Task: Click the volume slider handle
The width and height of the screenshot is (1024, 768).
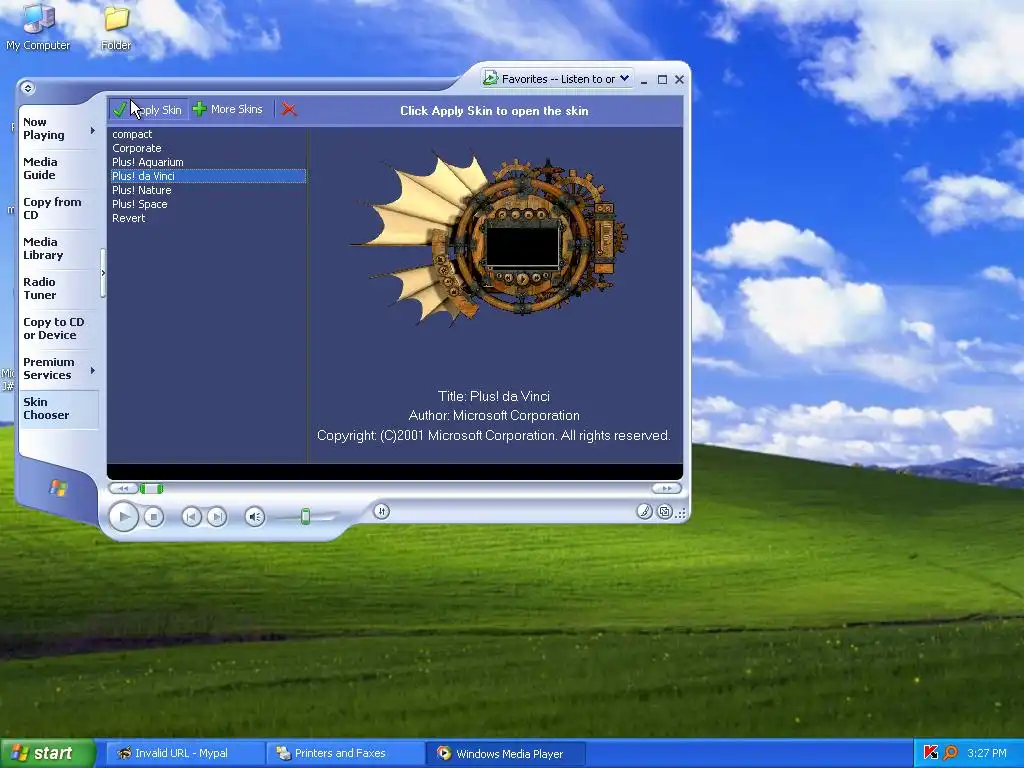Action: 305,517
